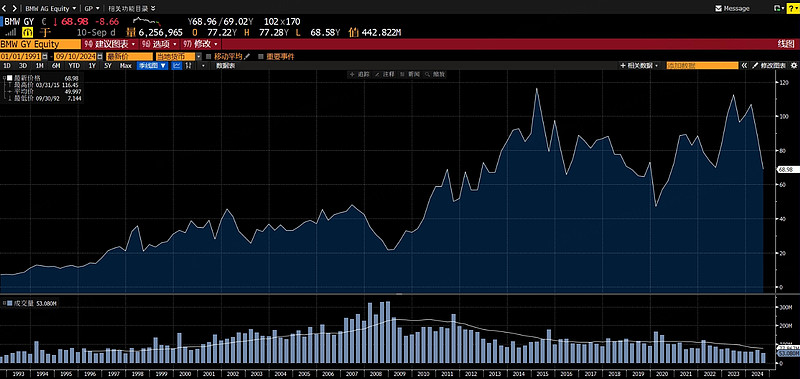Click the 442.822M value text

pos(381,33)
